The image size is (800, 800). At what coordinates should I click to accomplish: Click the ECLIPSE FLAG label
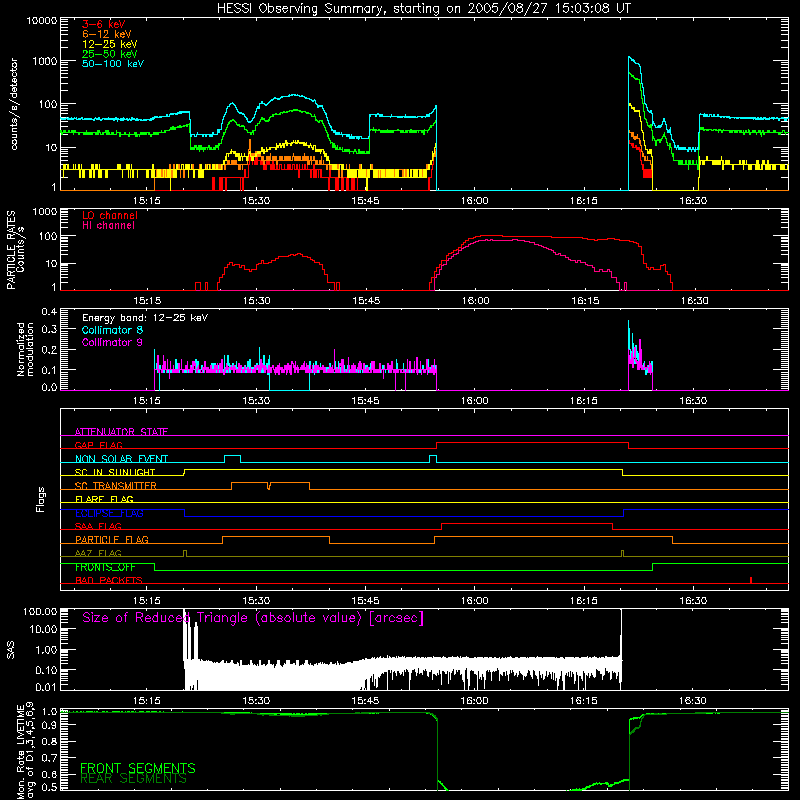[x=109, y=513]
